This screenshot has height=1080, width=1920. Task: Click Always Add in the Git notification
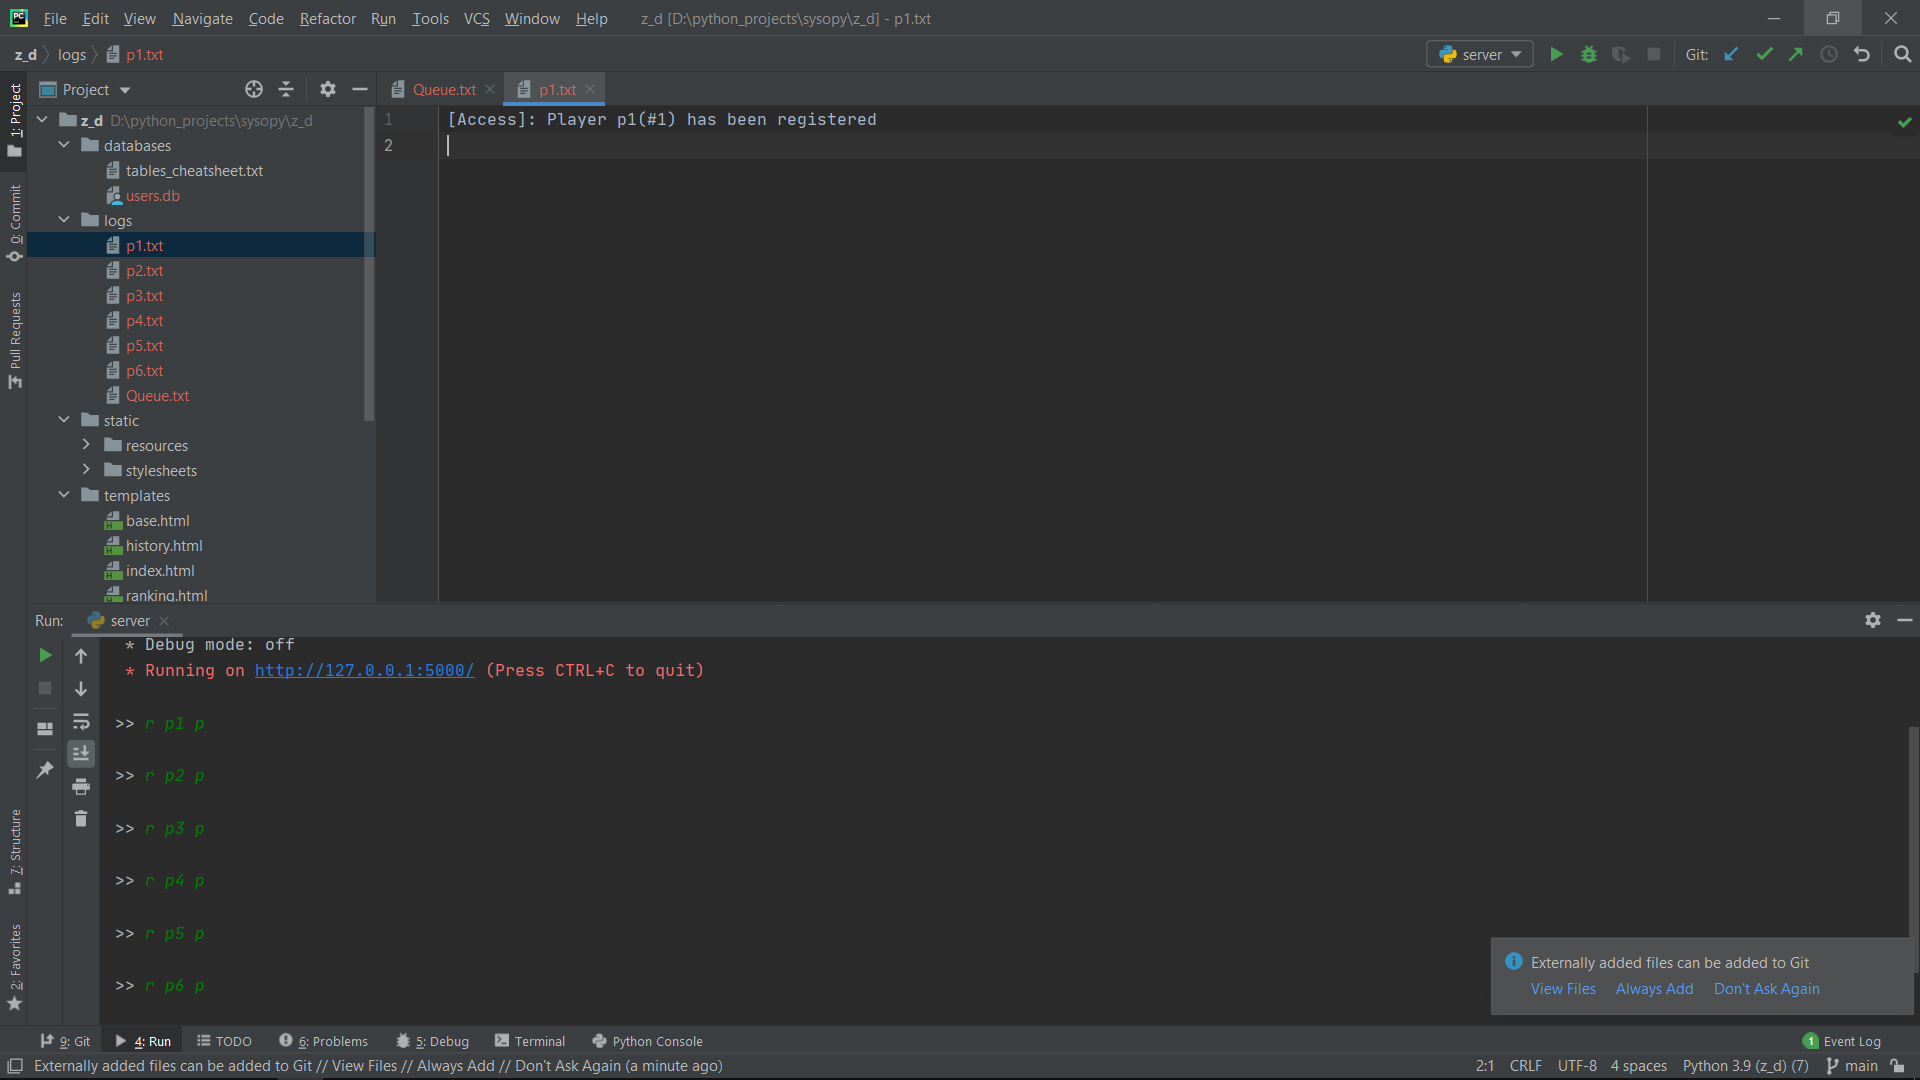tap(1653, 988)
